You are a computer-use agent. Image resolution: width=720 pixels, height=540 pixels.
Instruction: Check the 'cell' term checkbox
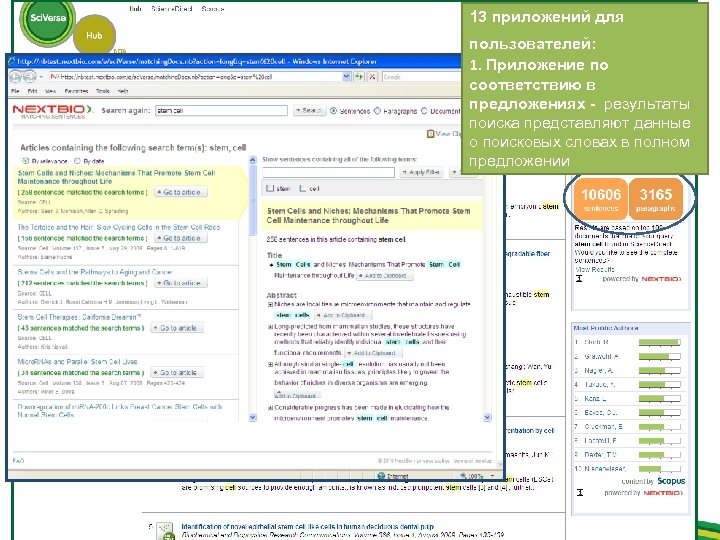pos(303,188)
